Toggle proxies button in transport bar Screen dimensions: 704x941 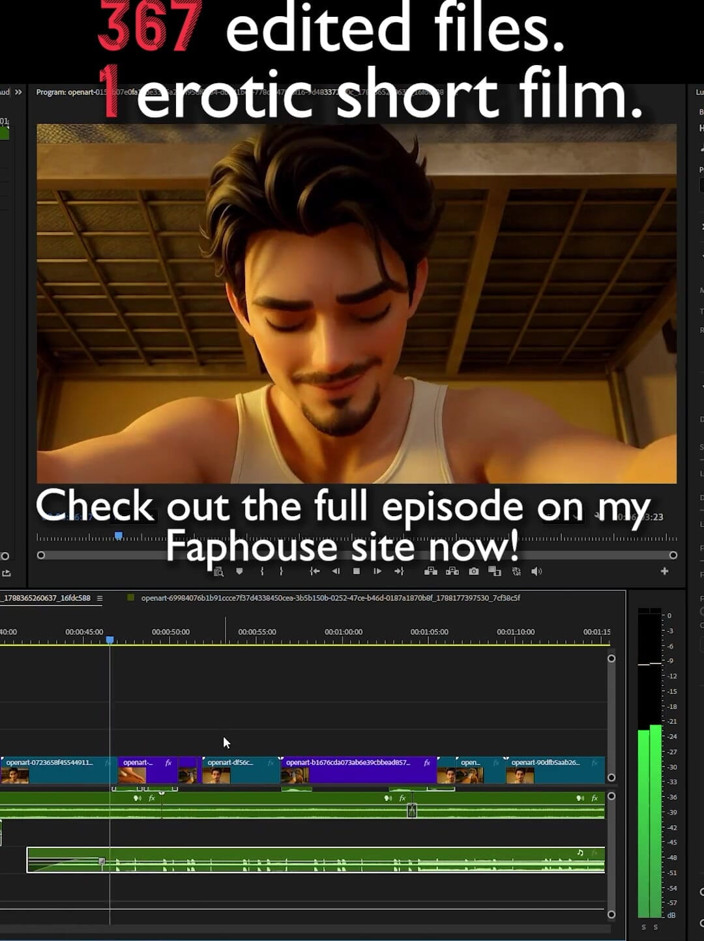[x=516, y=571]
